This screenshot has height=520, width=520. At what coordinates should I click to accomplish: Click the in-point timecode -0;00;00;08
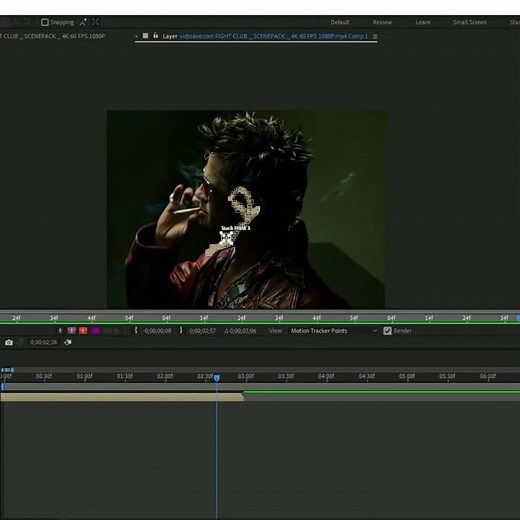click(x=157, y=331)
